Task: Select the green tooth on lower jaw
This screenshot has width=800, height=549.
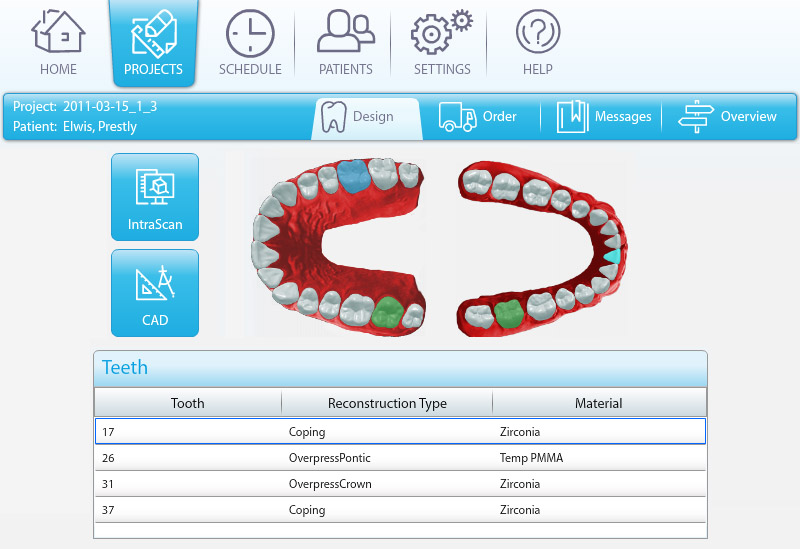Action: [509, 314]
